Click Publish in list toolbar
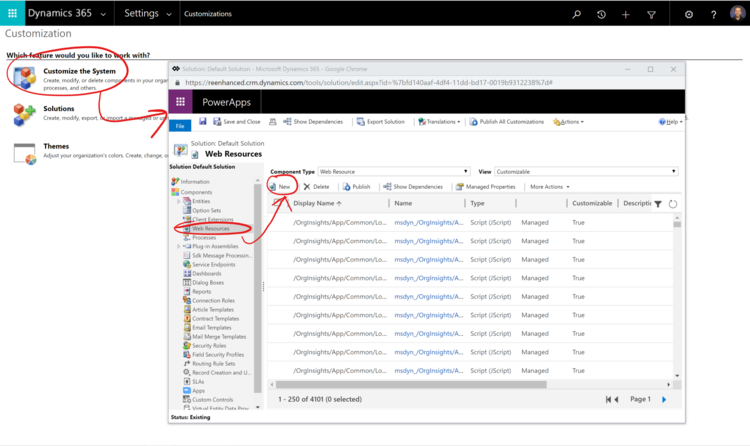This screenshot has width=750, height=446. 357,187
